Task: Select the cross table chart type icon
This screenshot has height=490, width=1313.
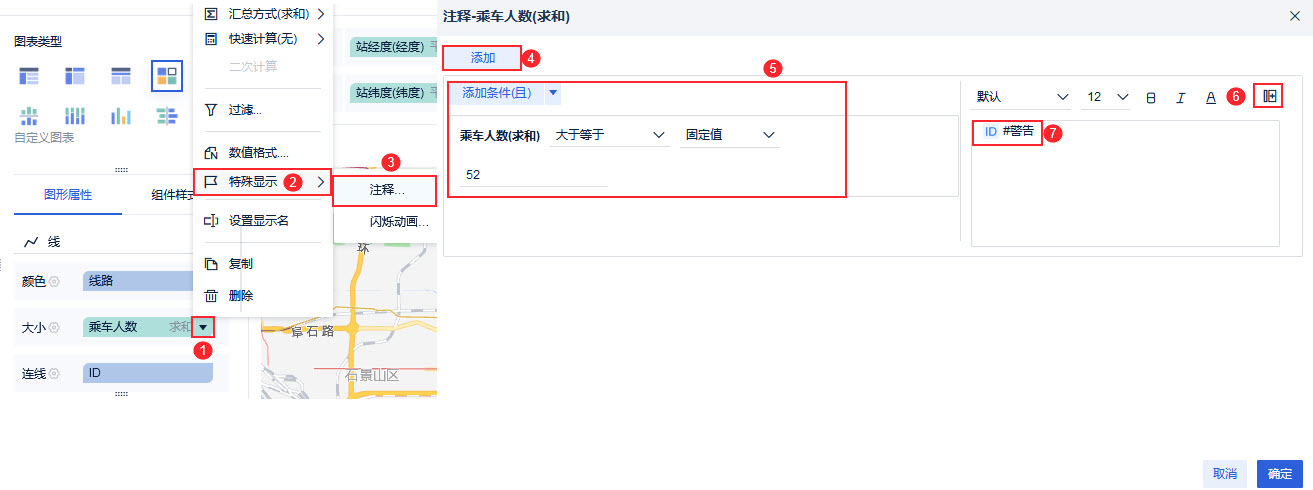Action: click(x=75, y=76)
